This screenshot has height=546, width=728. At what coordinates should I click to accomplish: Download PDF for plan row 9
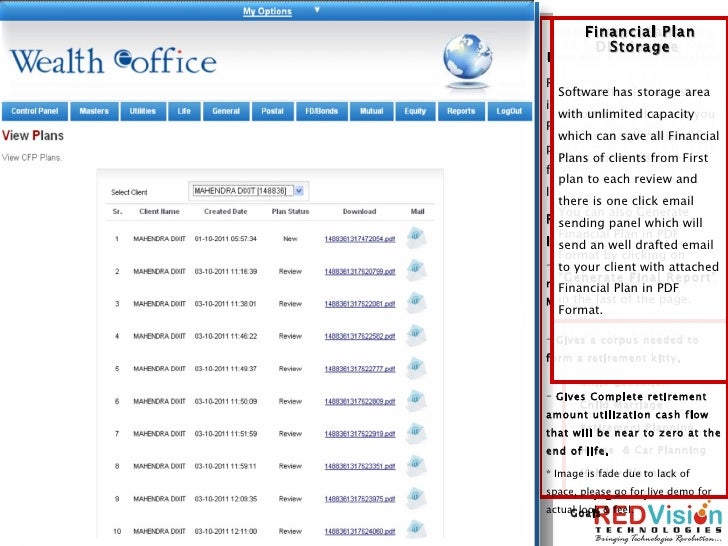(360, 499)
